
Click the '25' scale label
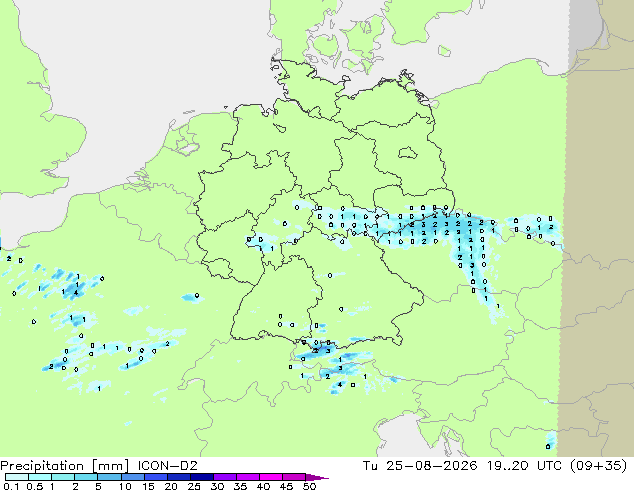194,486
